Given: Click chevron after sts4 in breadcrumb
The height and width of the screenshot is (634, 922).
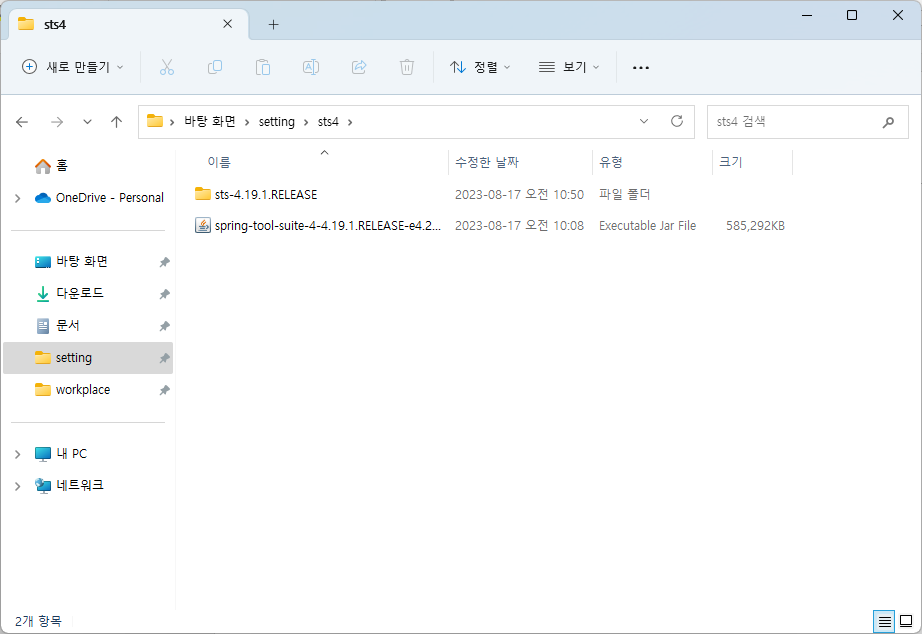Looking at the screenshot, I should (x=350, y=122).
